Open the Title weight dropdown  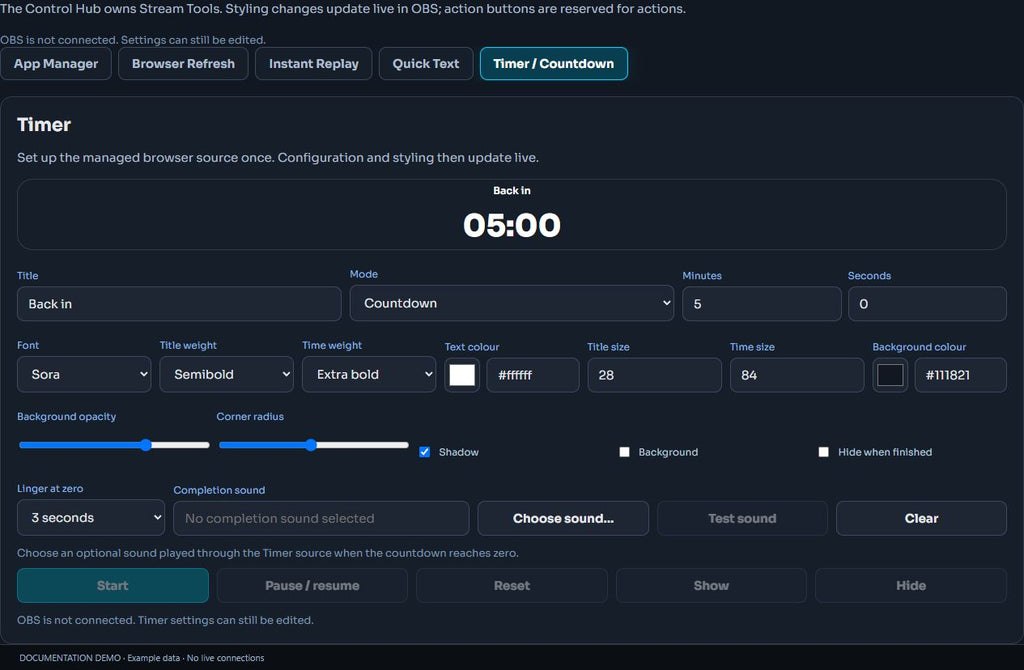pyautogui.click(x=226, y=374)
